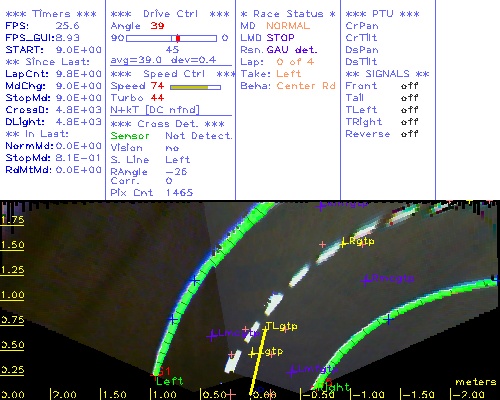Toggle the Reverse signal off indicator
The image size is (500, 400).
[409, 134]
